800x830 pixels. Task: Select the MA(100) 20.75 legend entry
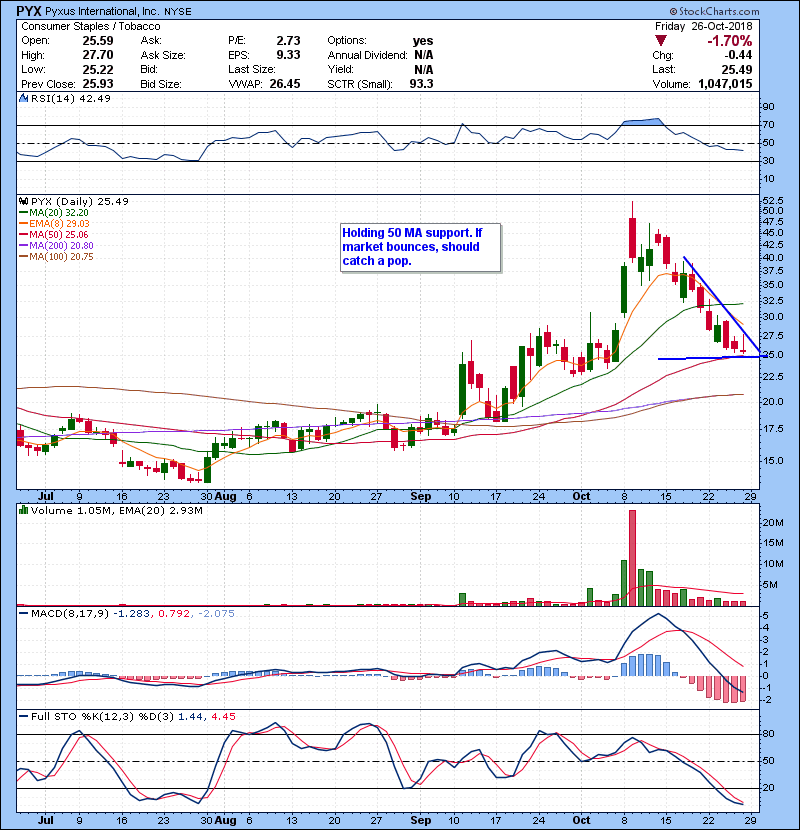tap(57, 257)
